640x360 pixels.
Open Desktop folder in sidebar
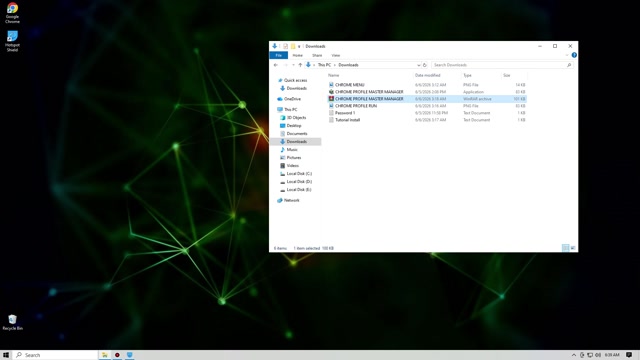(x=293, y=126)
